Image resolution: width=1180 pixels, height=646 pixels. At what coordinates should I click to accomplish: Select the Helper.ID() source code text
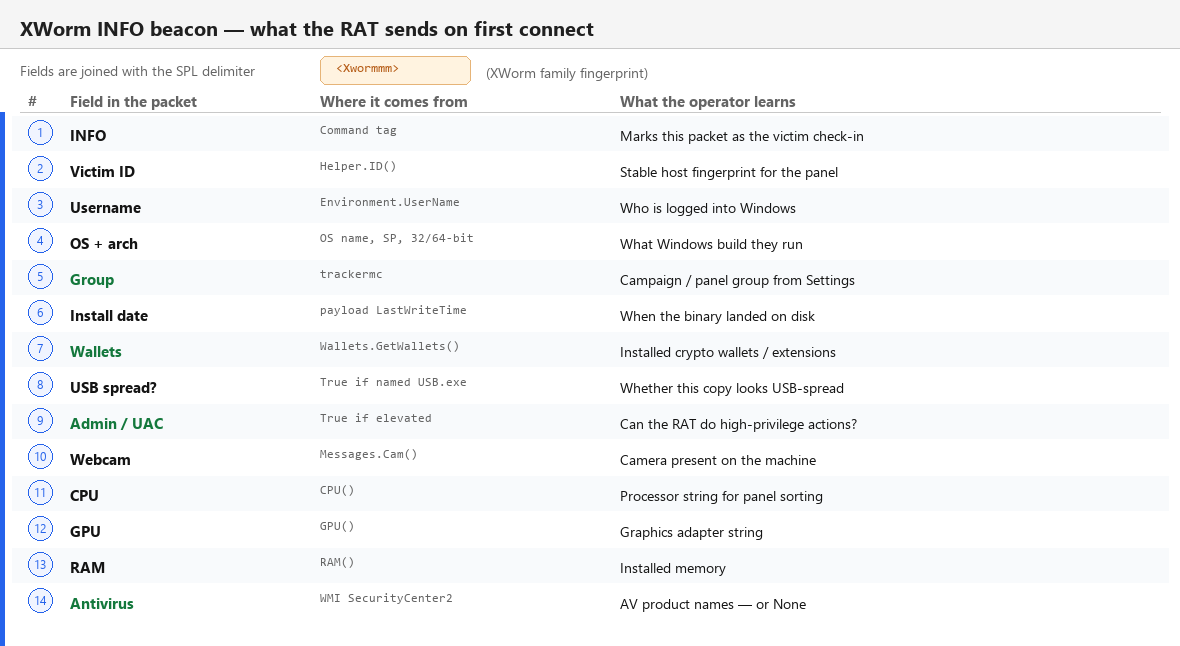(357, 166)
